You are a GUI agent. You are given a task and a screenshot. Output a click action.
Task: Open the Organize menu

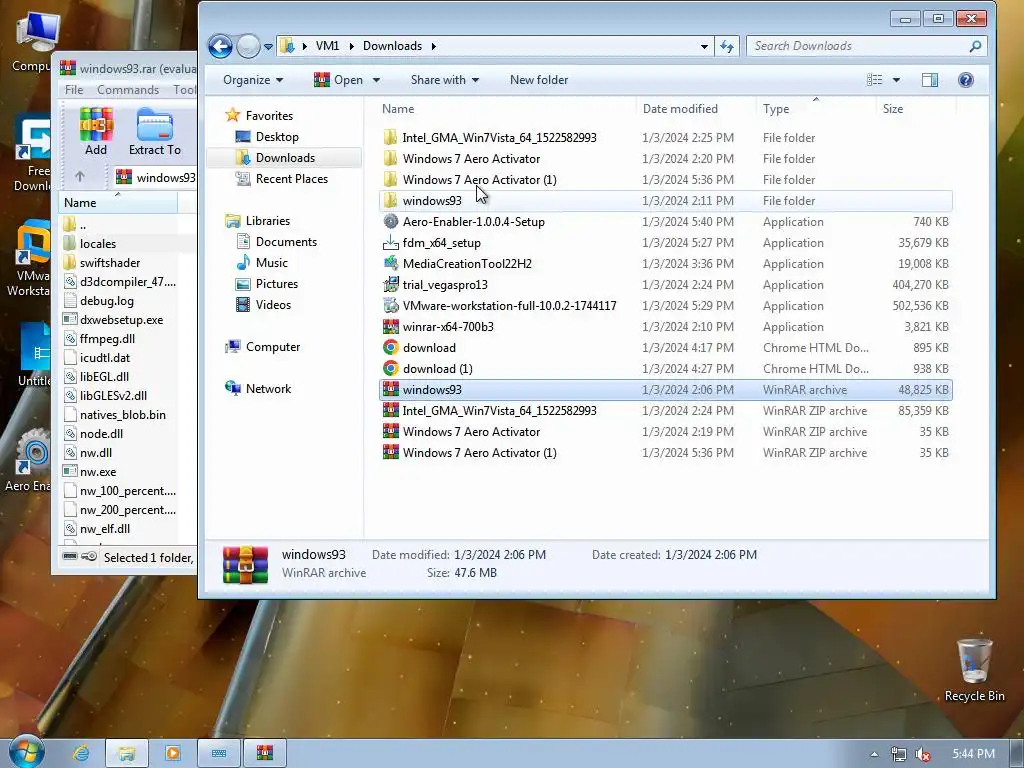[253, 80]
